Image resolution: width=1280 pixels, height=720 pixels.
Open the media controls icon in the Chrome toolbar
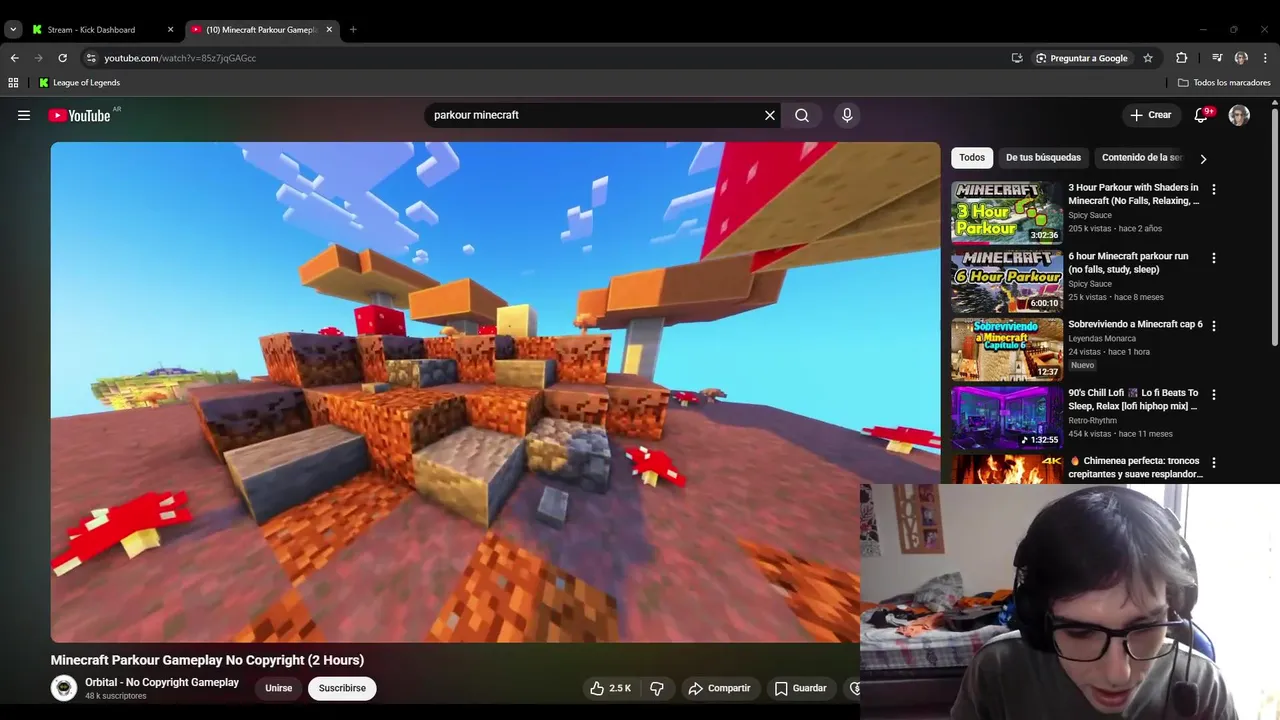click(x=1217, y=58)
